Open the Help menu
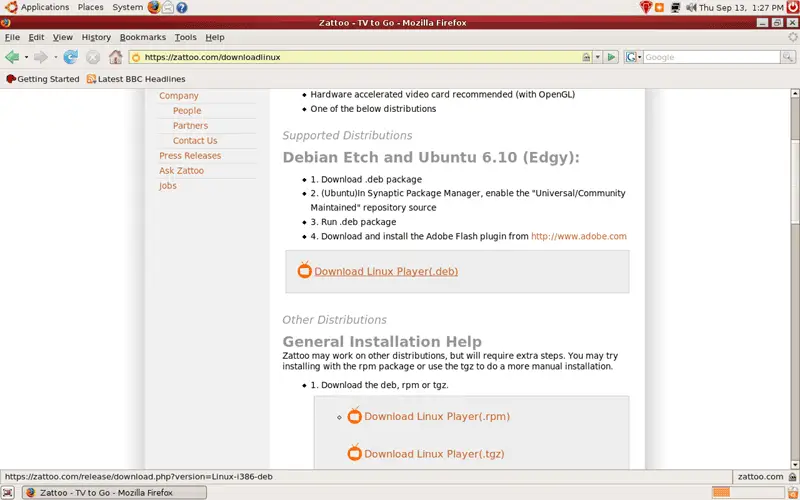The height and width of the screenshot is (500, 800). point(215,37)
